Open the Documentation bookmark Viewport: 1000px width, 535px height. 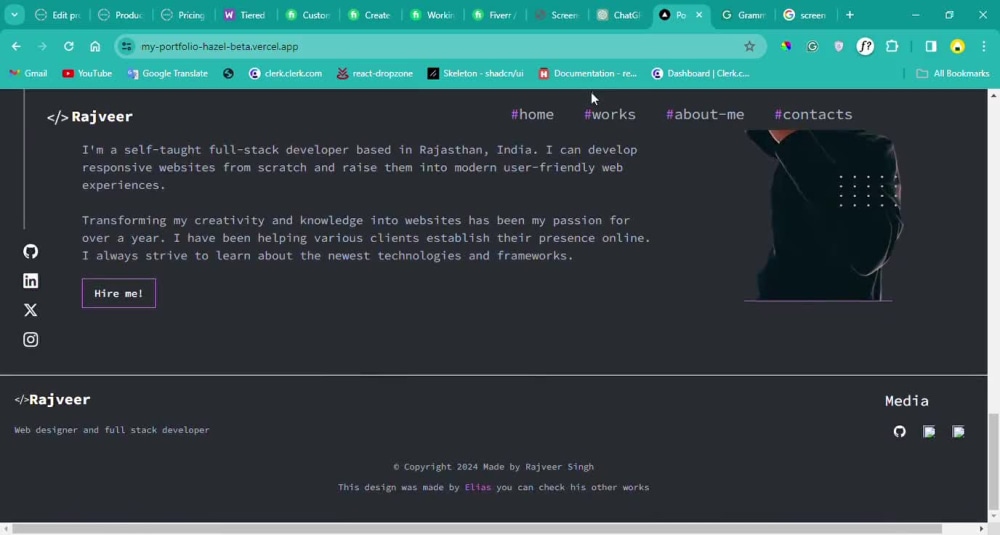587,73
